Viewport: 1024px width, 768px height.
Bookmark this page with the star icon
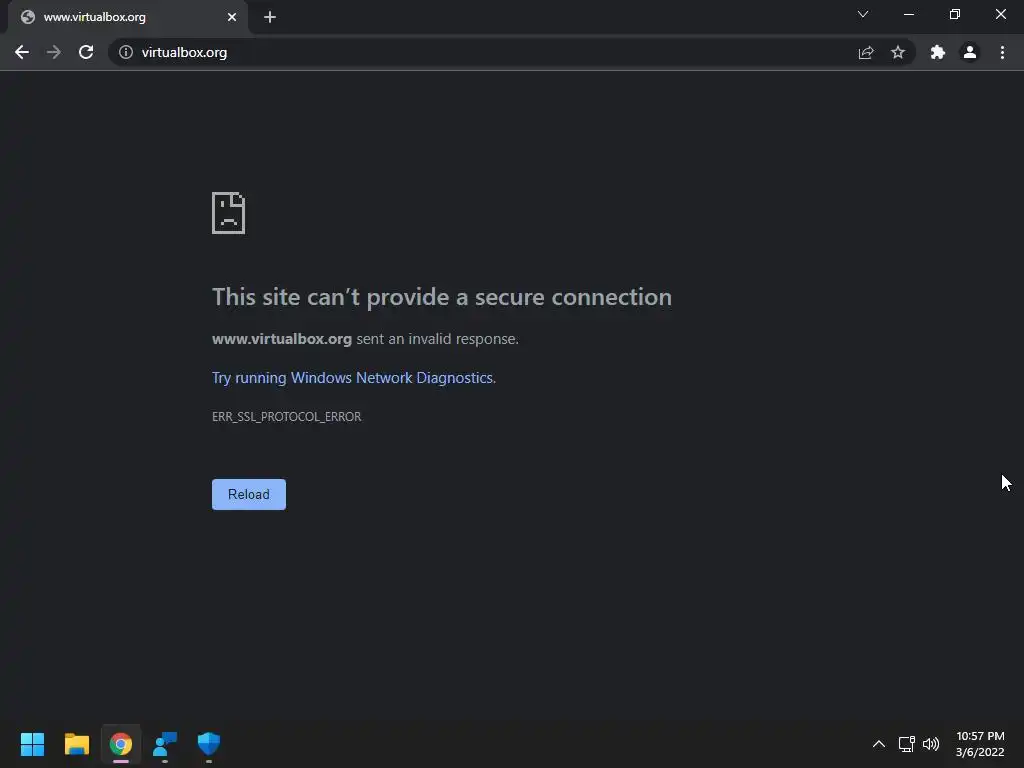[898, 52]
